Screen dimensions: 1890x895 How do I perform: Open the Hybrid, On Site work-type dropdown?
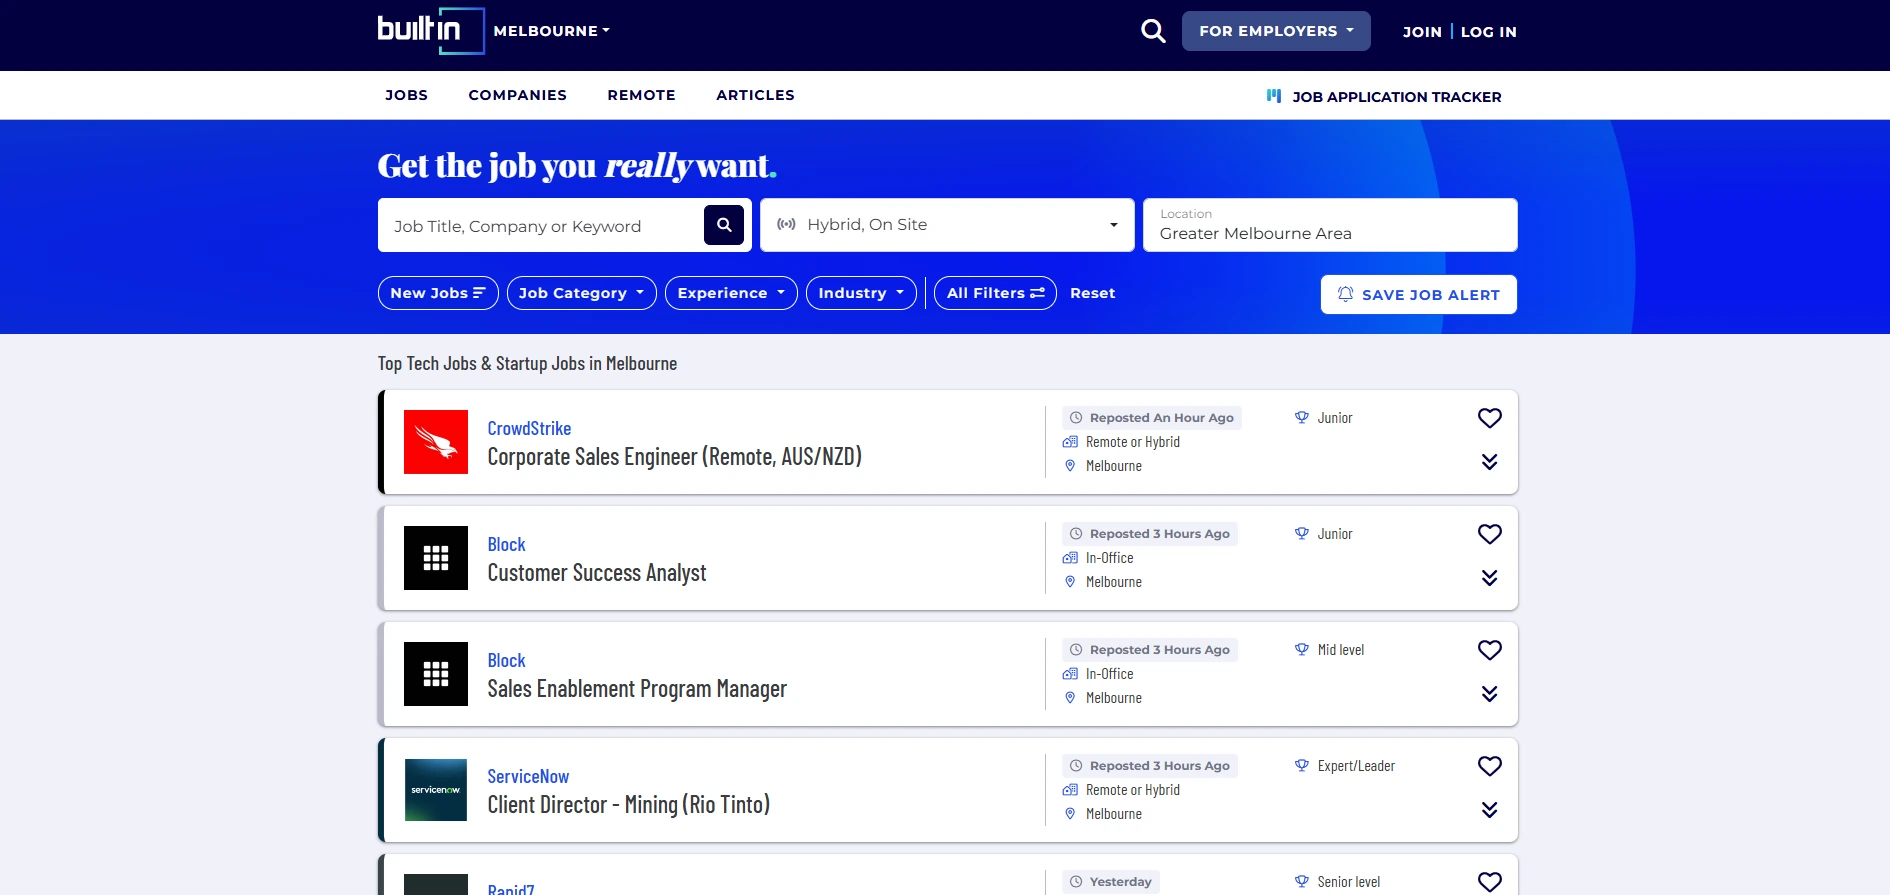[x=947, y=225]
